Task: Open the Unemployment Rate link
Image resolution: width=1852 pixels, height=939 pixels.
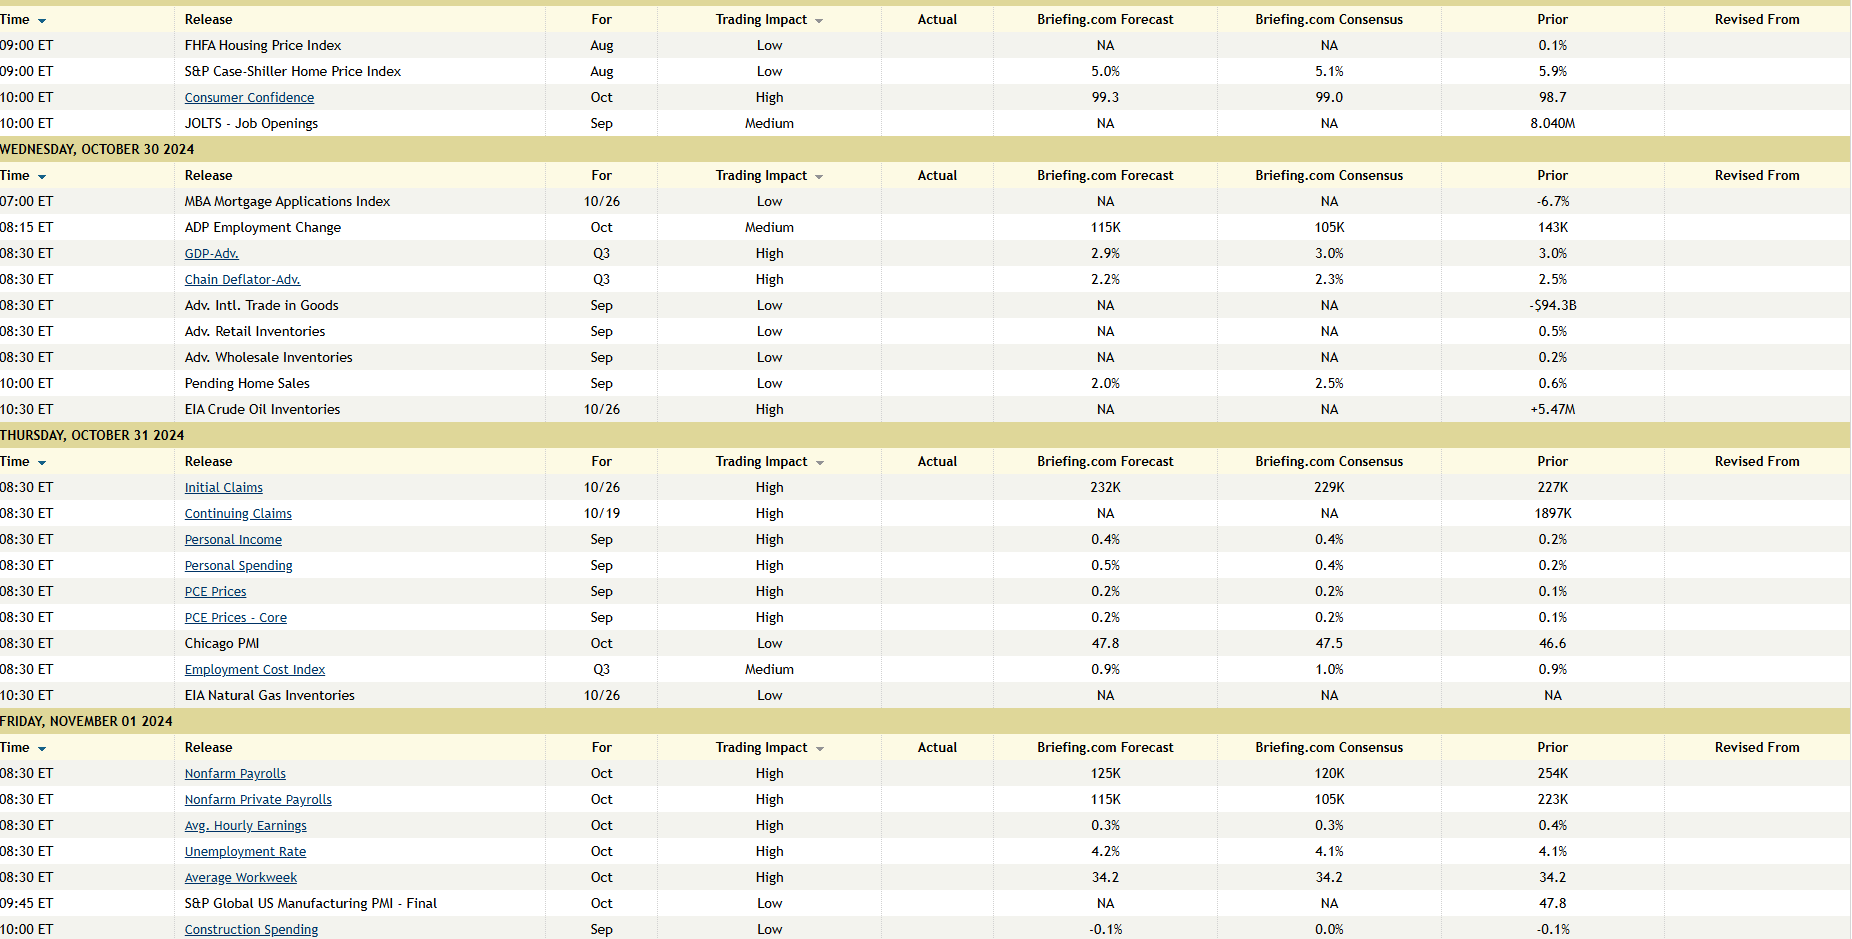Action: coord(245,851)
